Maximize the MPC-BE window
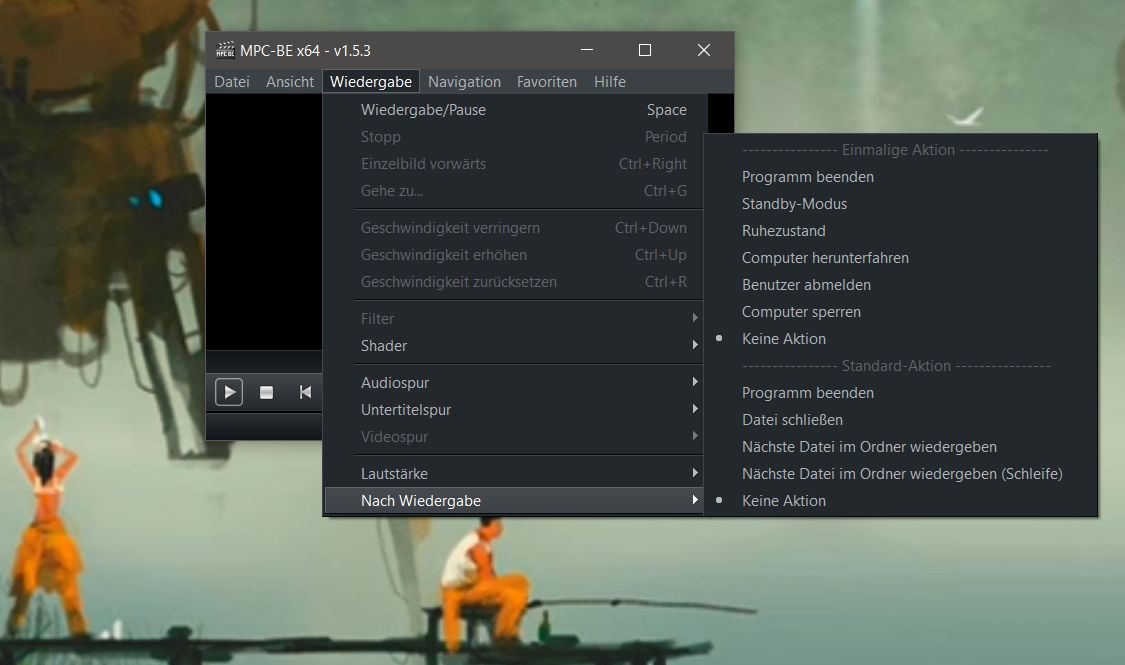Screen dimensions: 1125x665 pyautogui.click(x=645, y=50)
